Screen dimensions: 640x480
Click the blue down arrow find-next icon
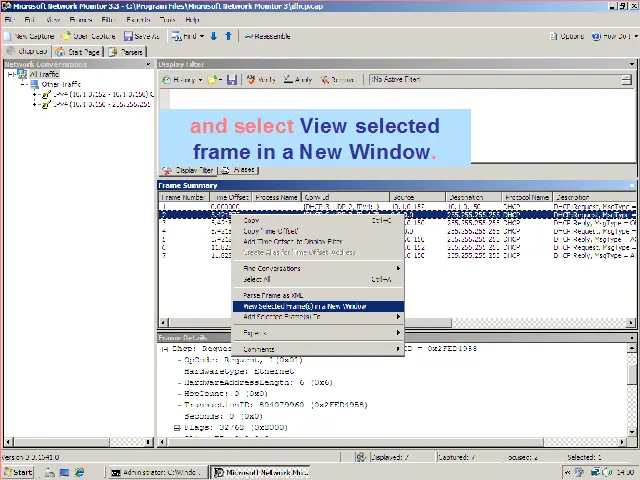(213, 36)
